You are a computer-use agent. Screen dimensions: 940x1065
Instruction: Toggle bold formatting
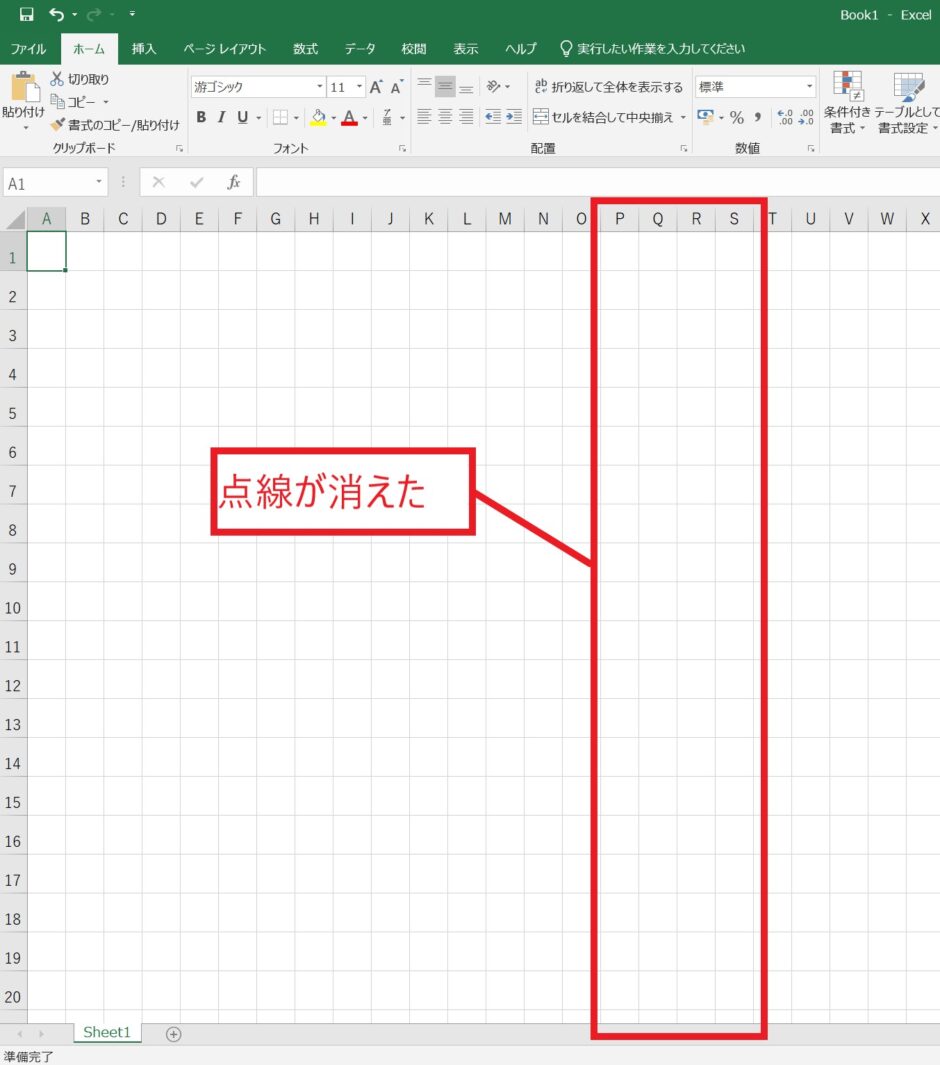pyautogui.click(x=199, y=117)
